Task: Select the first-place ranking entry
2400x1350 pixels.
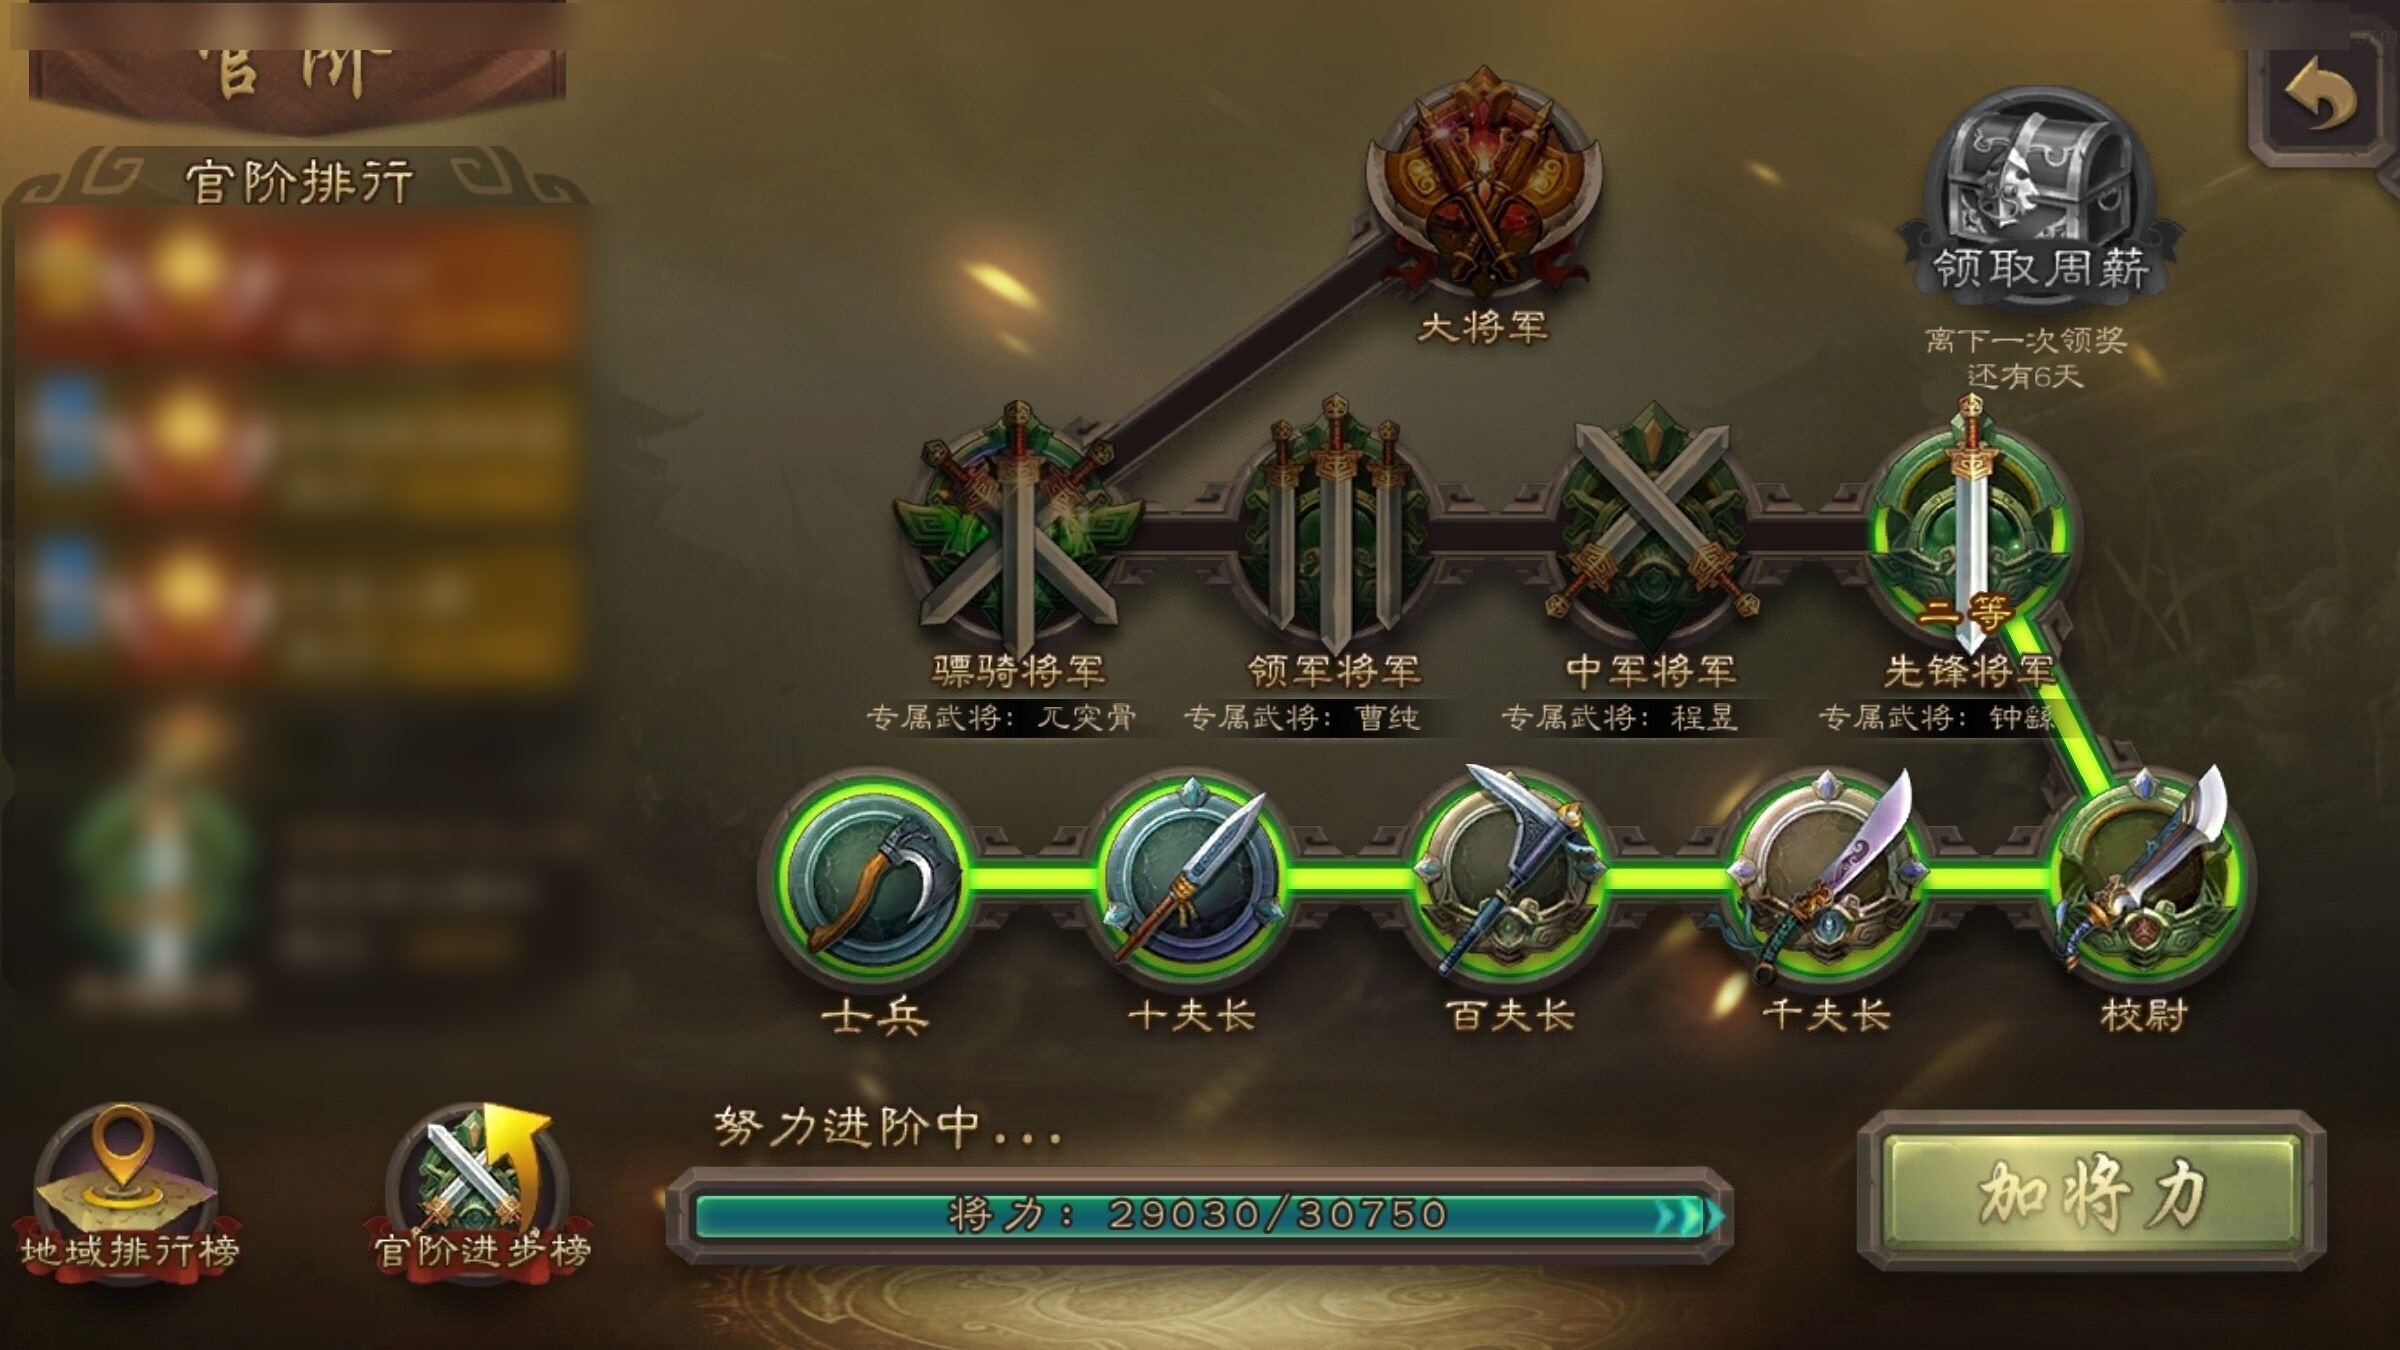Action: coord(298,284)
